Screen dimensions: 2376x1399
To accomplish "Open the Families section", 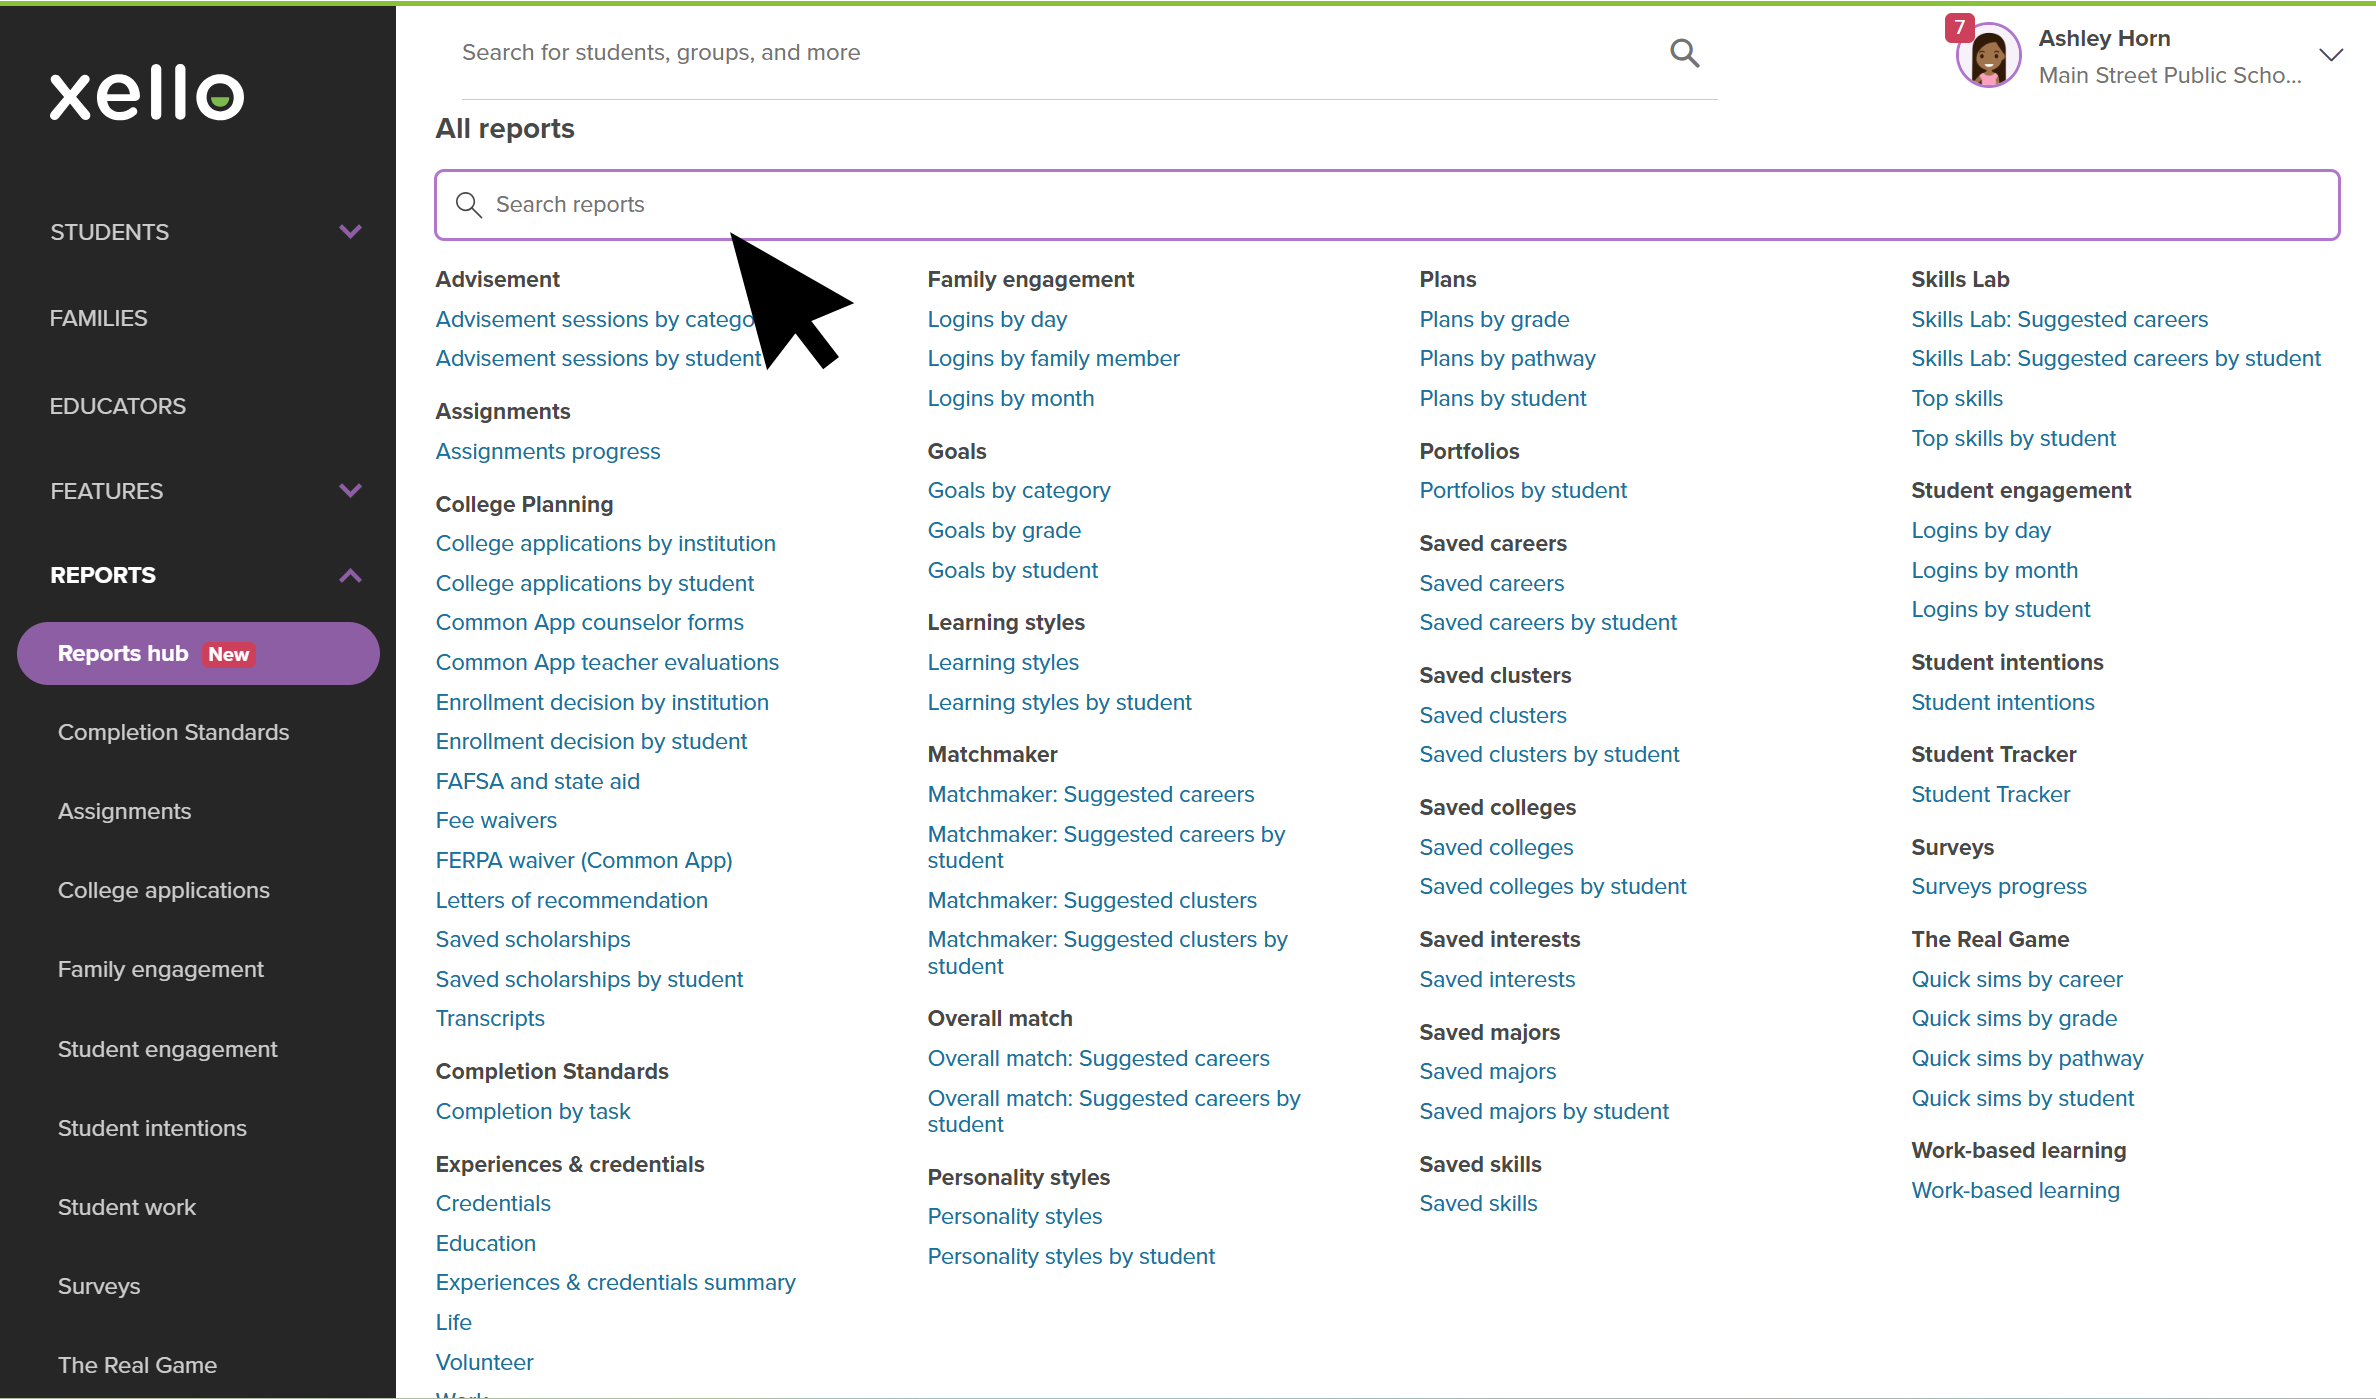I will coord(99,318).
